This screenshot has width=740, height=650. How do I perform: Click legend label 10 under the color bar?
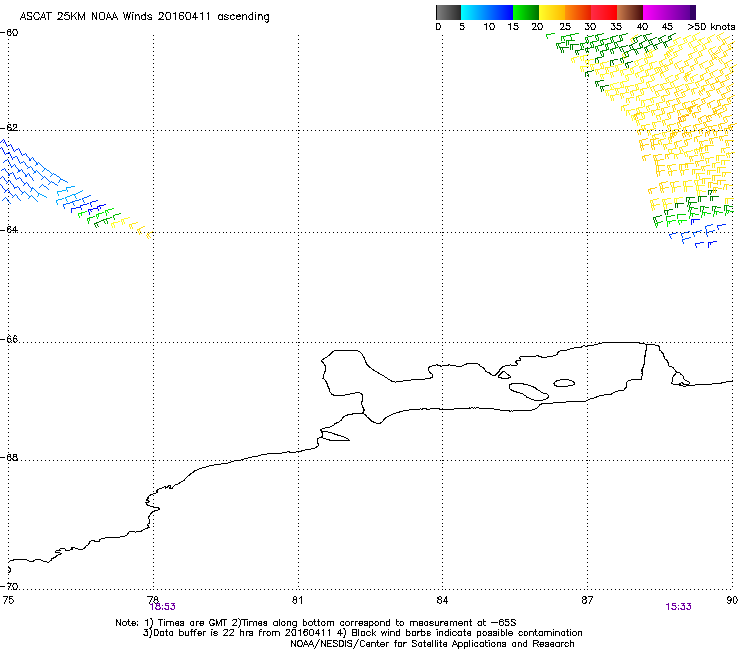click(x=489, y=27)
